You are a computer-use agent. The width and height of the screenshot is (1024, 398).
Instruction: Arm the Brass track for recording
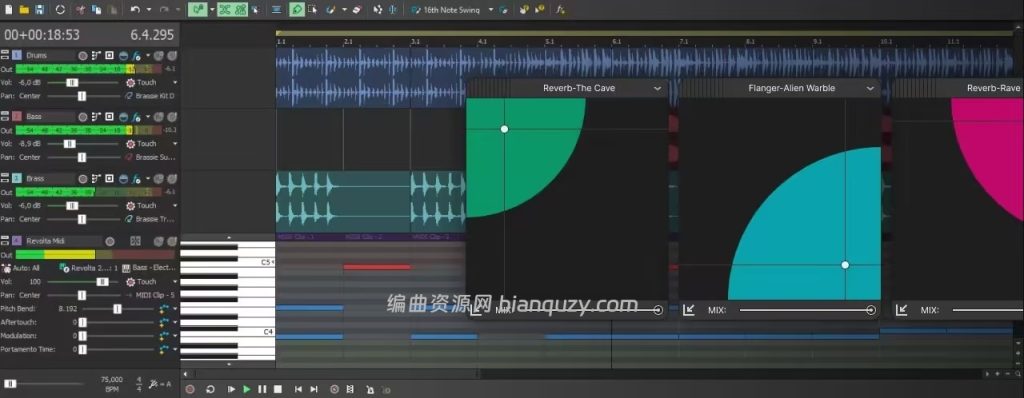(83, 178)
